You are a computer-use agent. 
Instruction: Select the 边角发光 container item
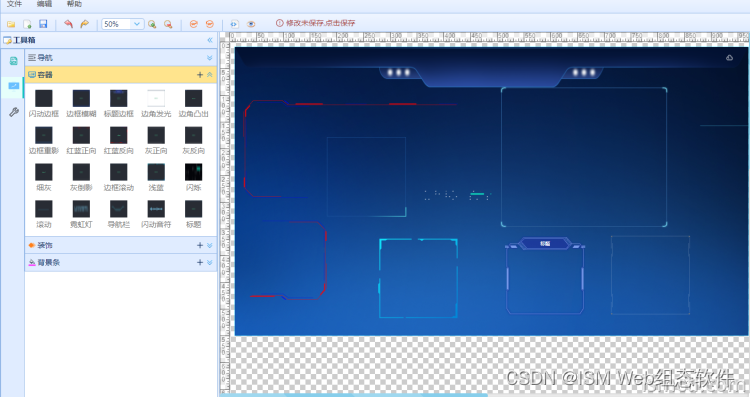pyautogui.click(x=156, y=103)
